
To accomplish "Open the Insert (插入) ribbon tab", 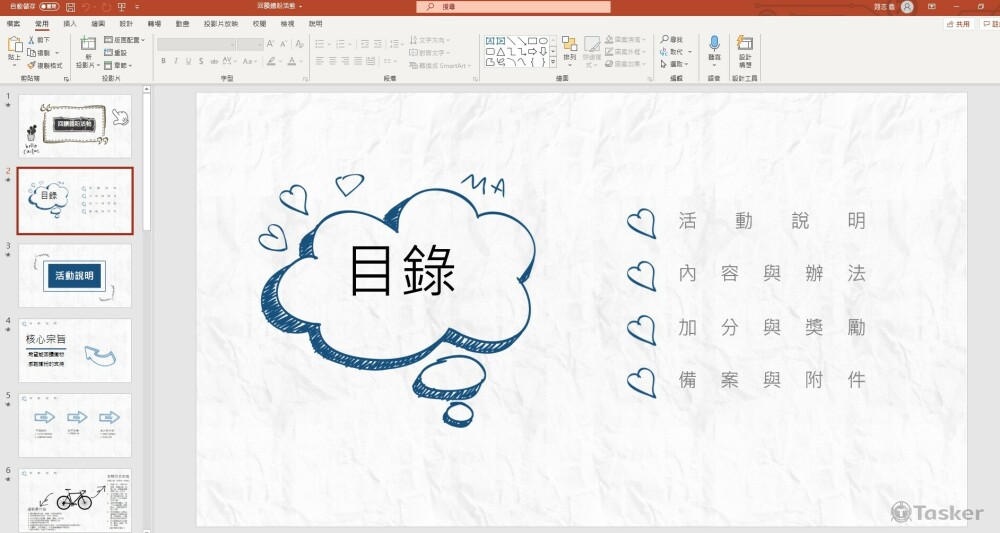I will 69,22.
